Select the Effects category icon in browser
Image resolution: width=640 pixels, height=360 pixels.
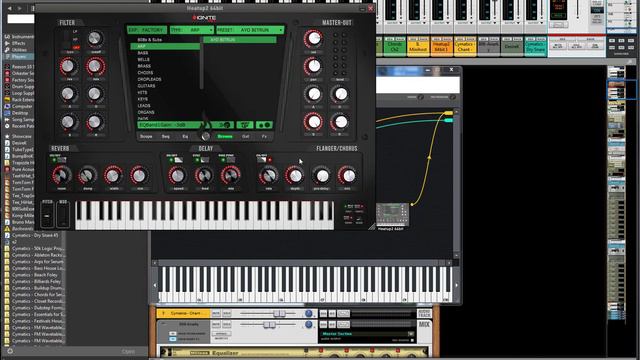point(7,43)
